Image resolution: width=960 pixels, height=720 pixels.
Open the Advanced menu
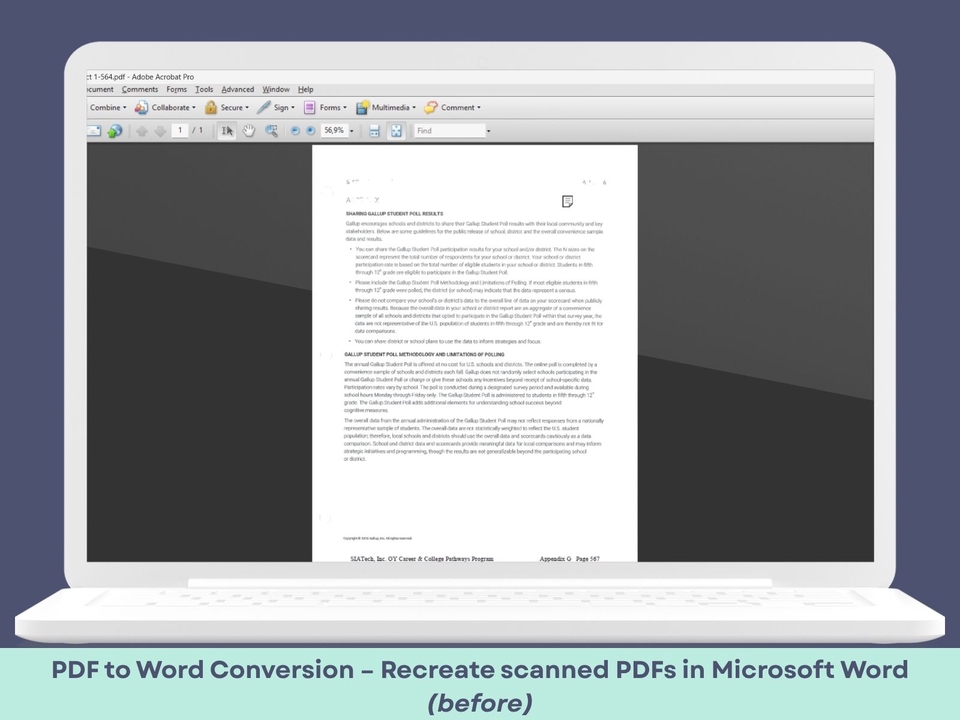237,90
